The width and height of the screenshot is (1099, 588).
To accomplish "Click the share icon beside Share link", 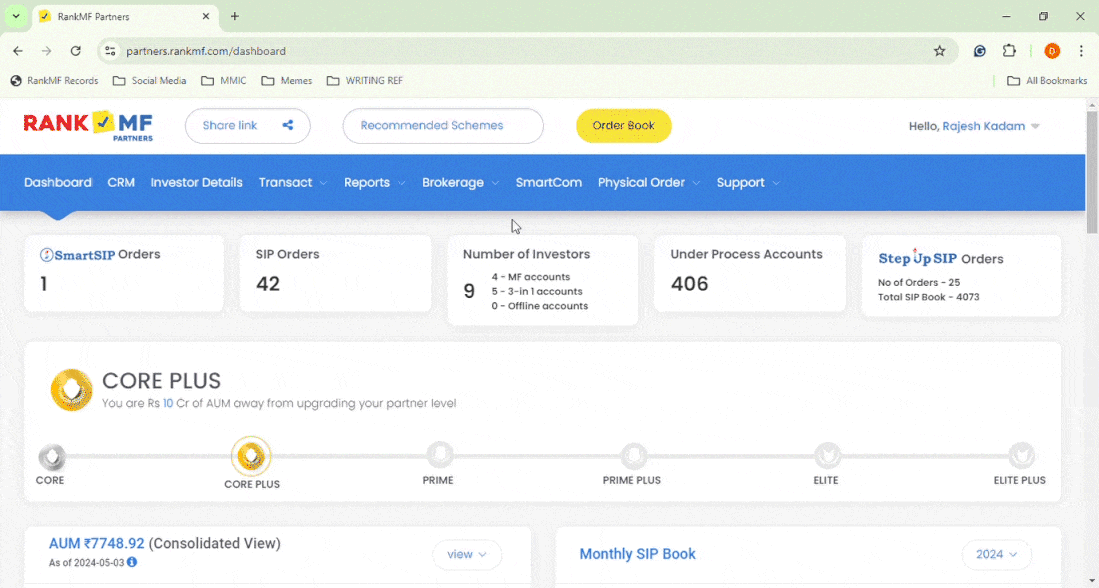I will [x=287, y=125].
